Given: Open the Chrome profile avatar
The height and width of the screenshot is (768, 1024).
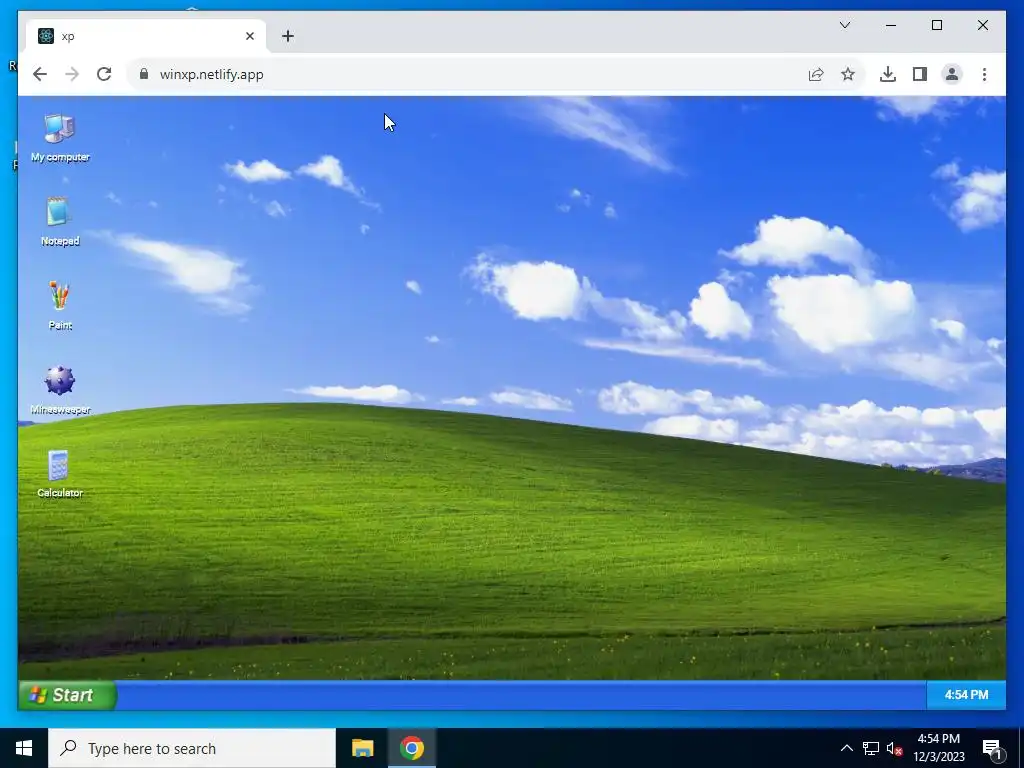Looking at the screenshot, I should point(952,74).
